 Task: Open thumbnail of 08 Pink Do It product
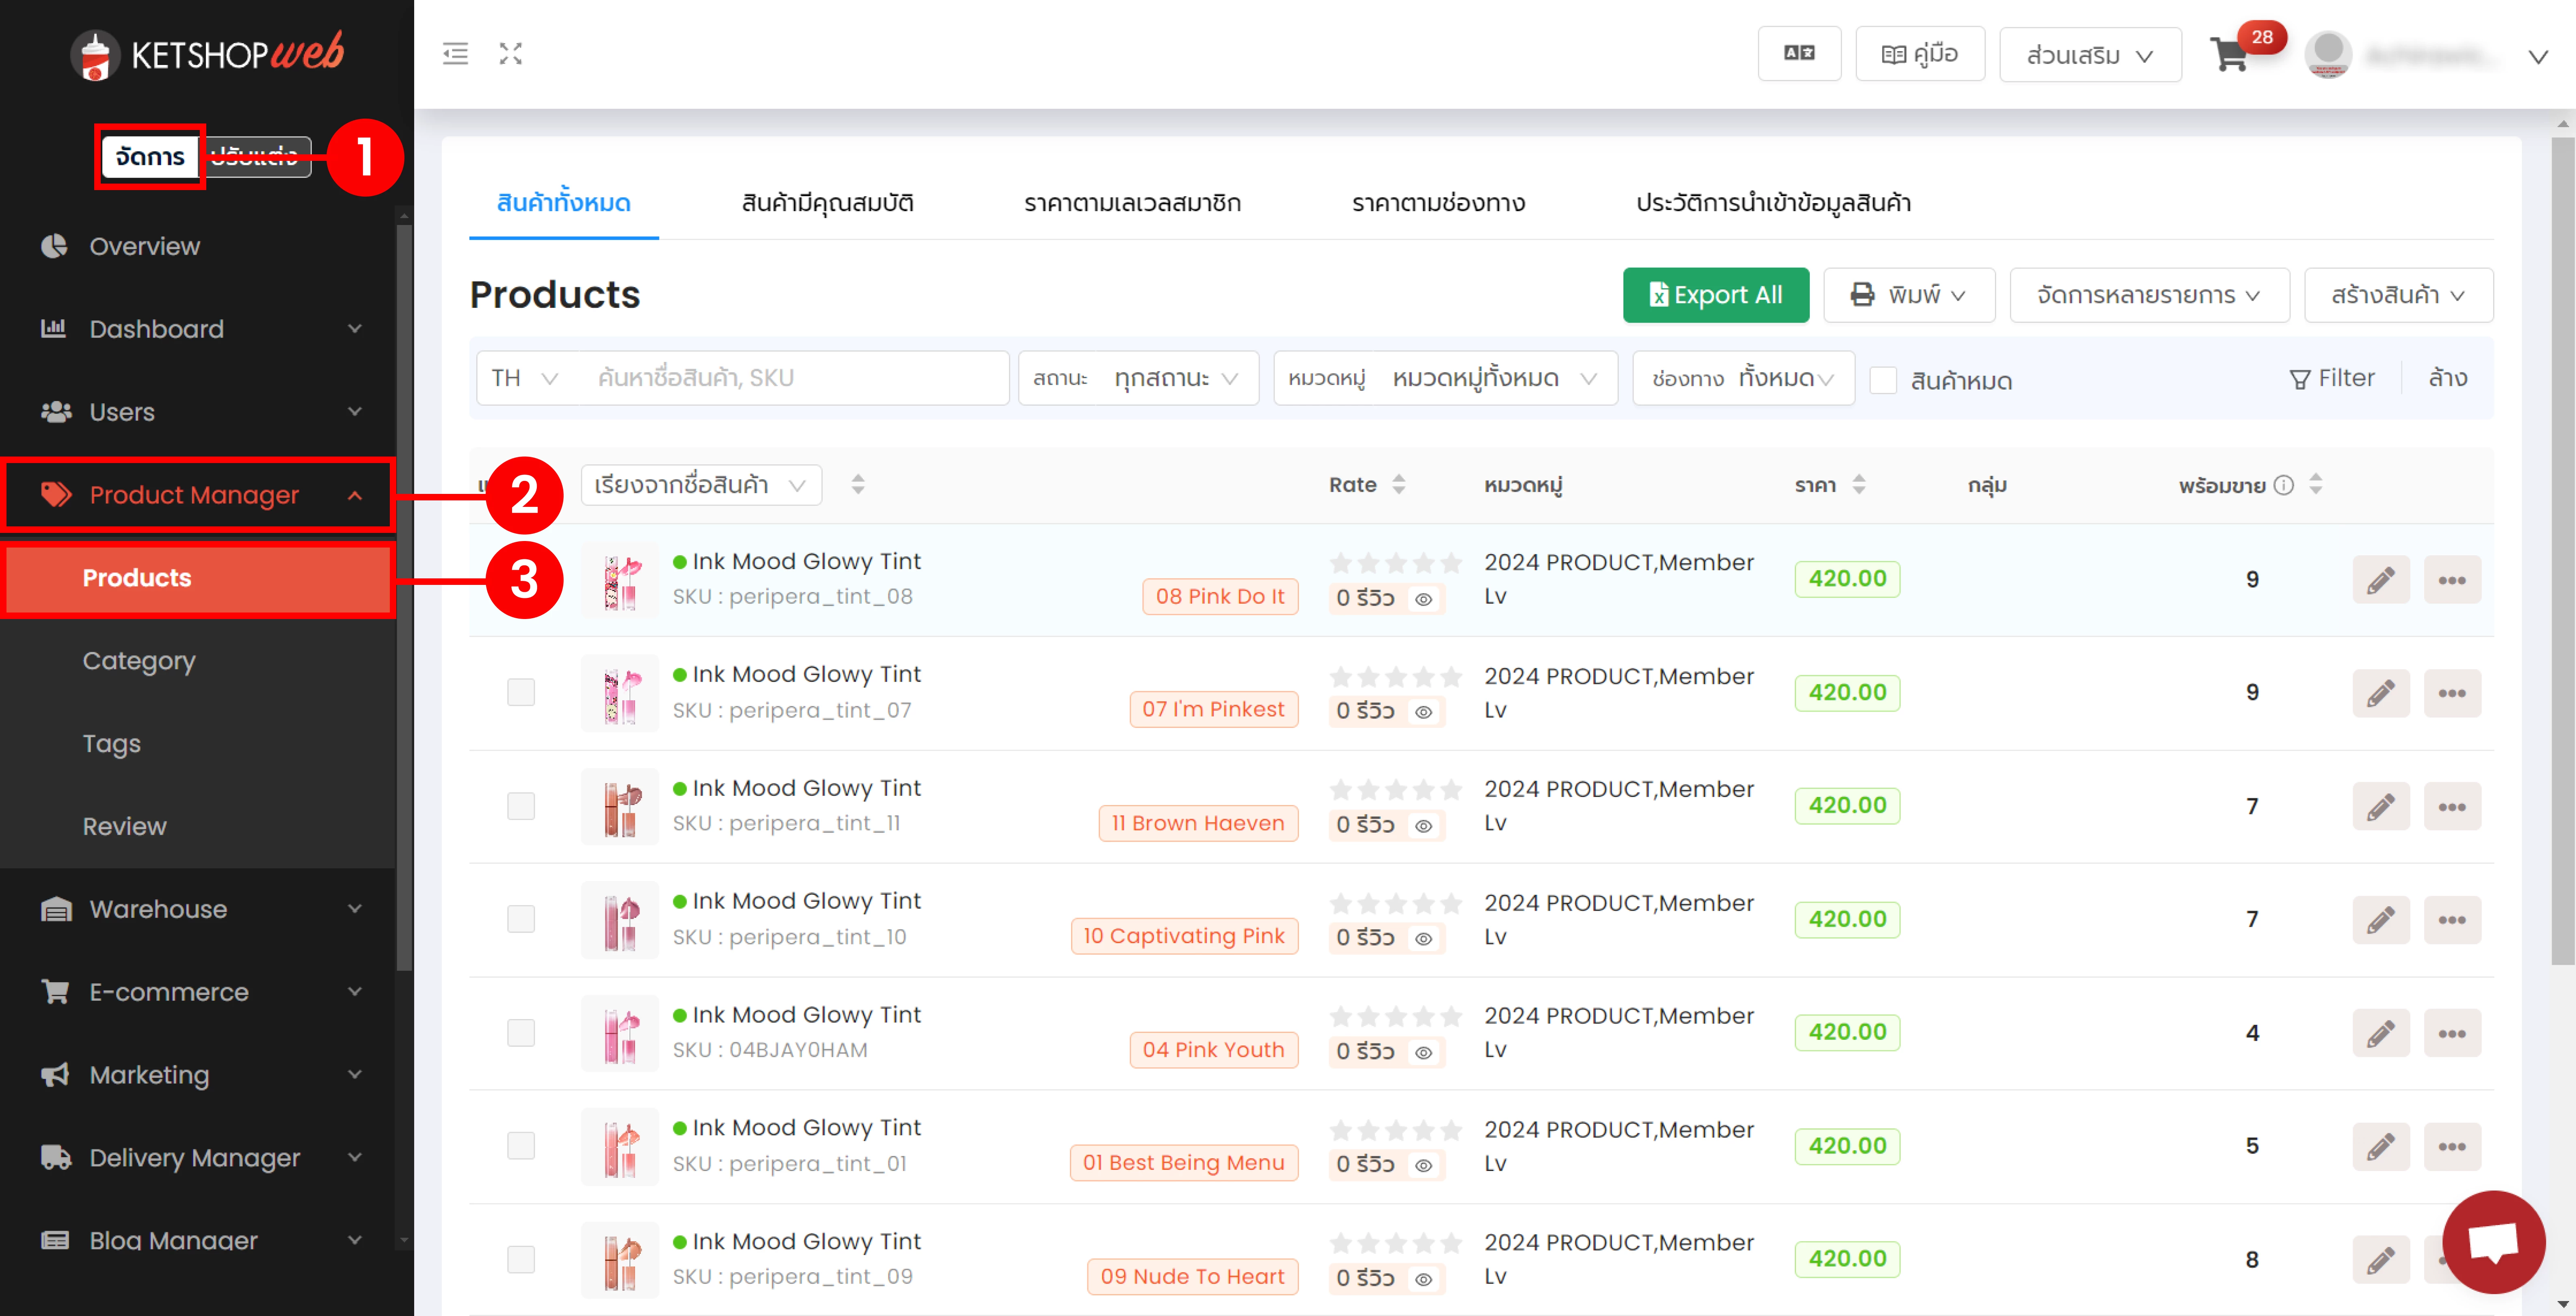620,580
